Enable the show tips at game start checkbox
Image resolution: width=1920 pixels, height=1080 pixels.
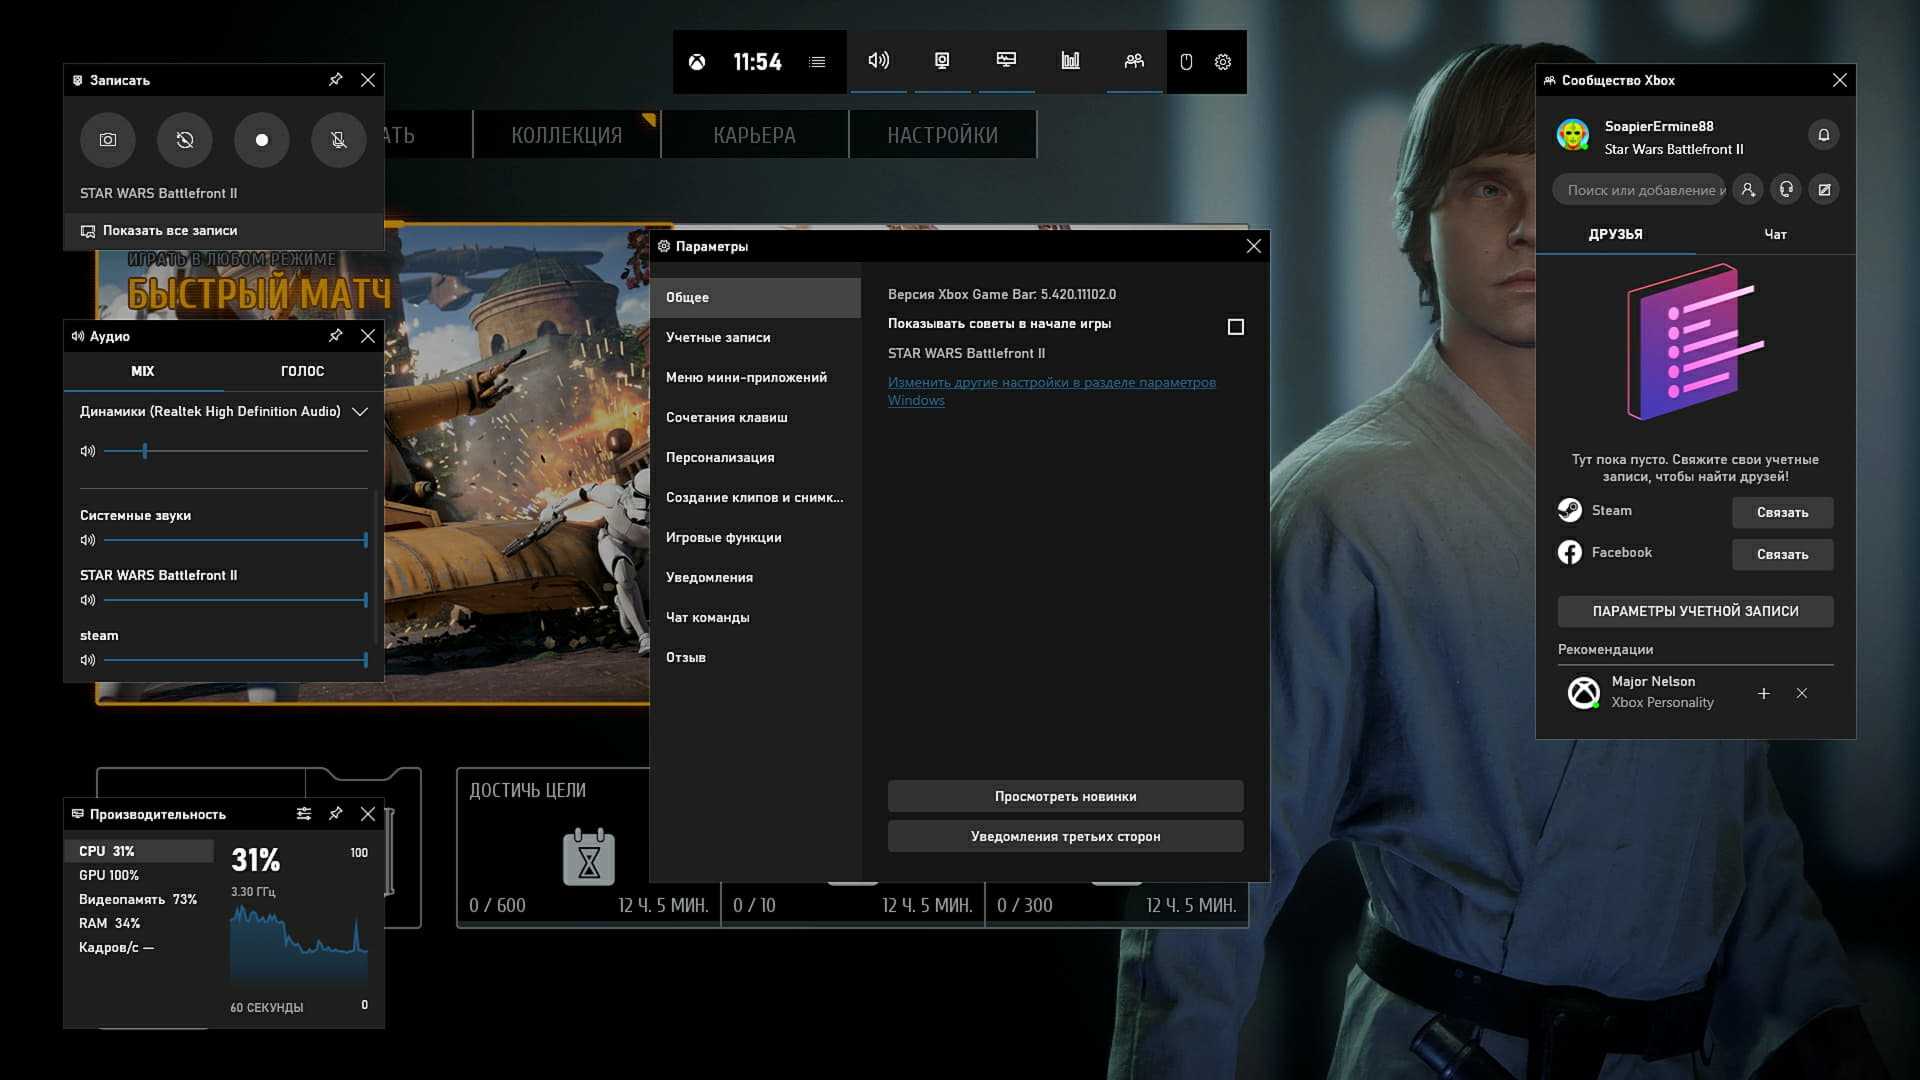point(1236,327)
